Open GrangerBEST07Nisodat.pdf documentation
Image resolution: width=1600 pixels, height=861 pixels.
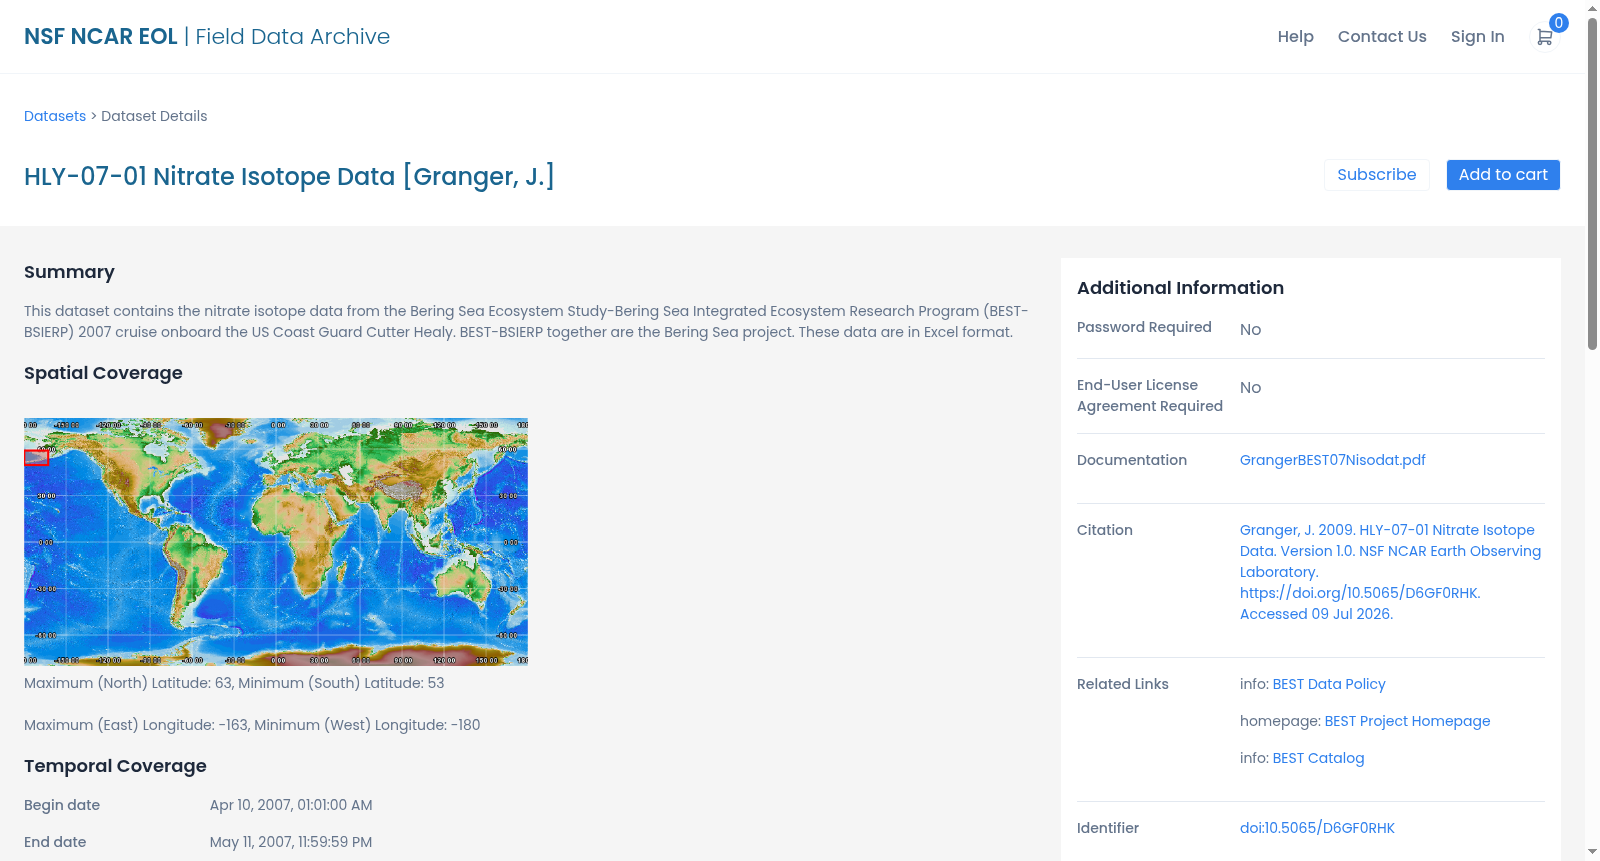click(1332, 460)
